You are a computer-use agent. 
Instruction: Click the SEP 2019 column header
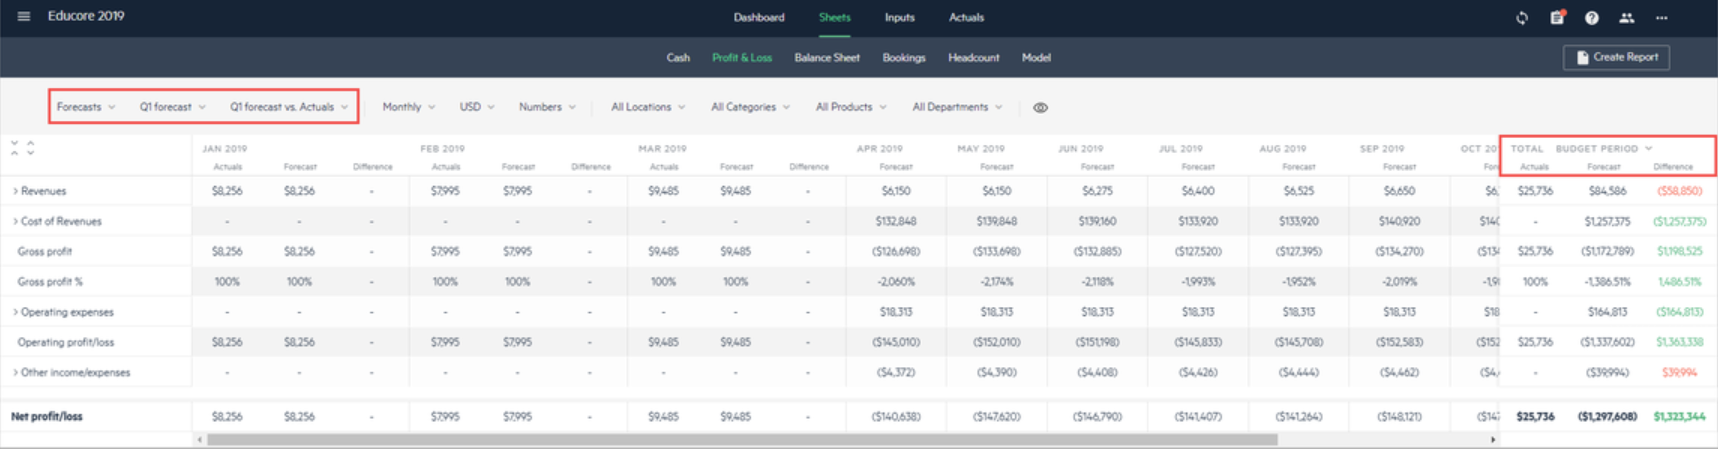[1382, 148]
